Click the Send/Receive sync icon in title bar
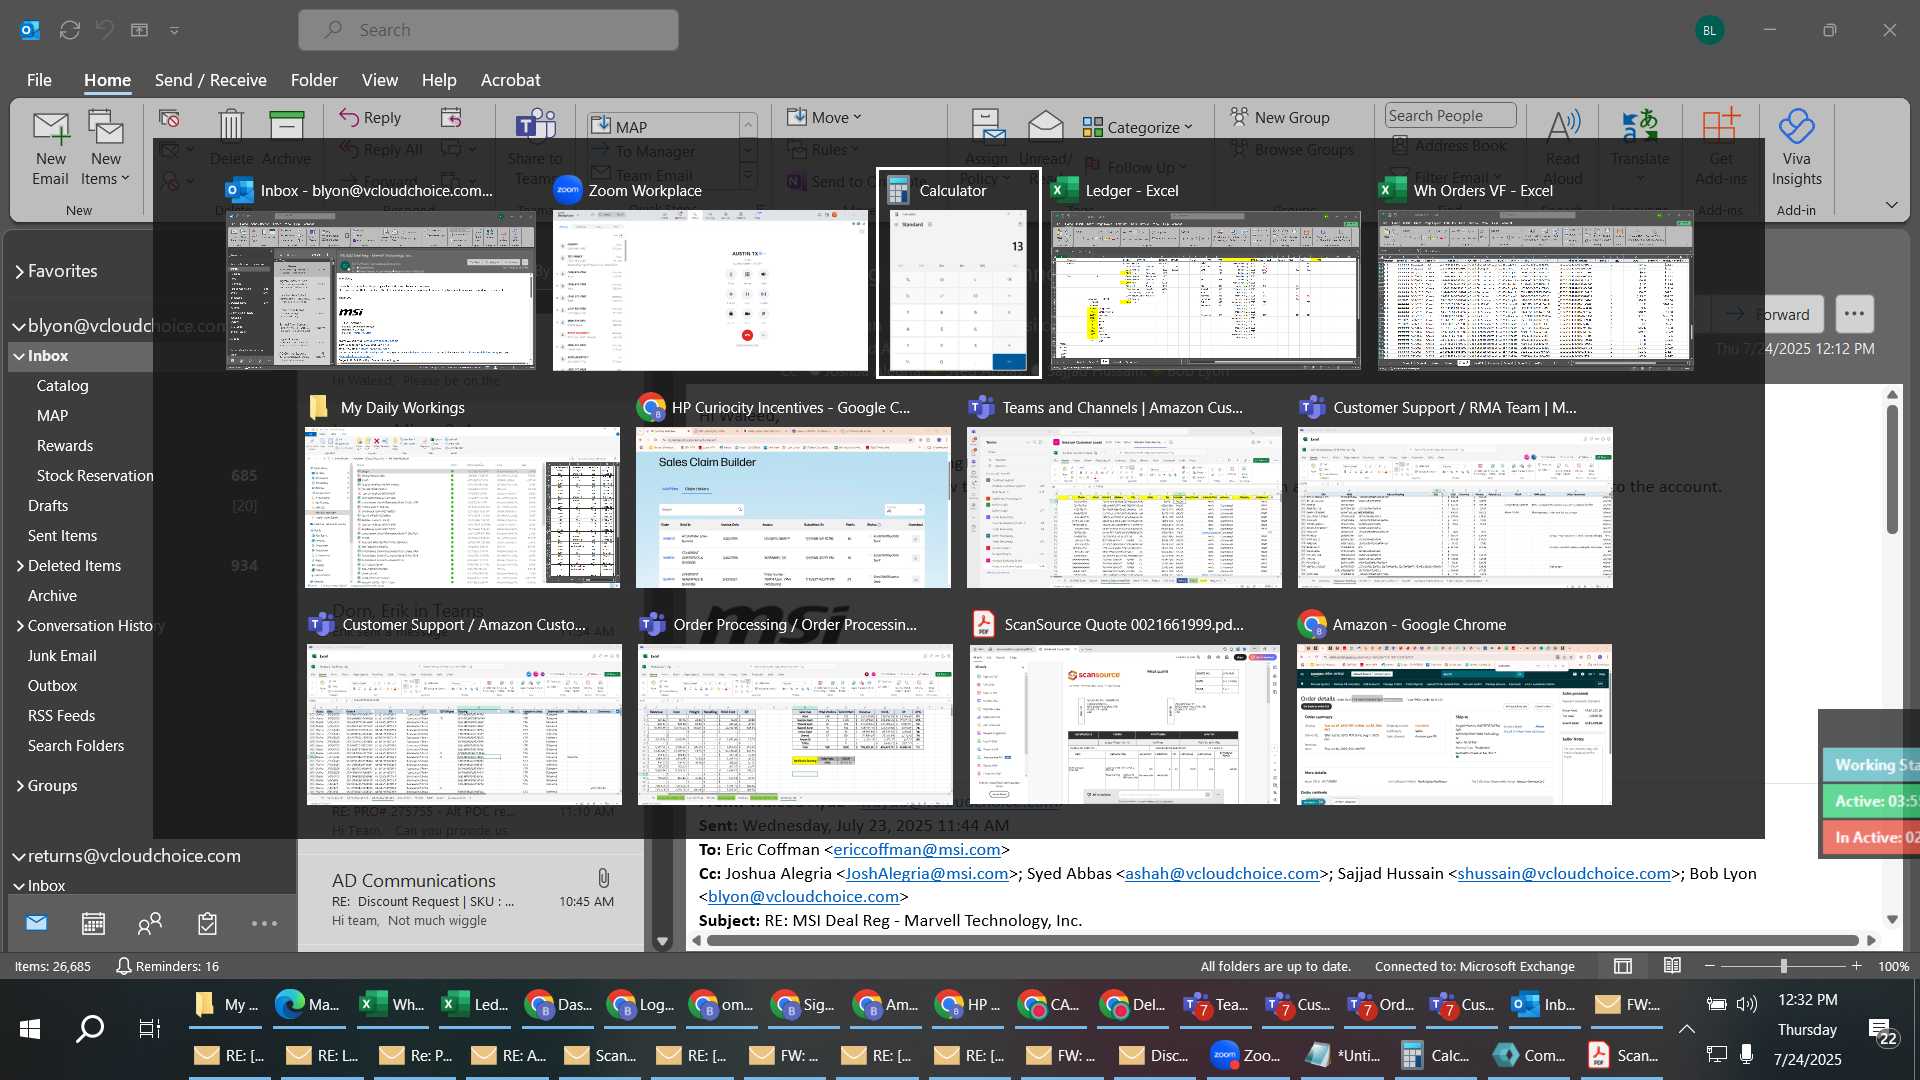1920x1080 pixels. pyautogui.click(x=69, y=30)
